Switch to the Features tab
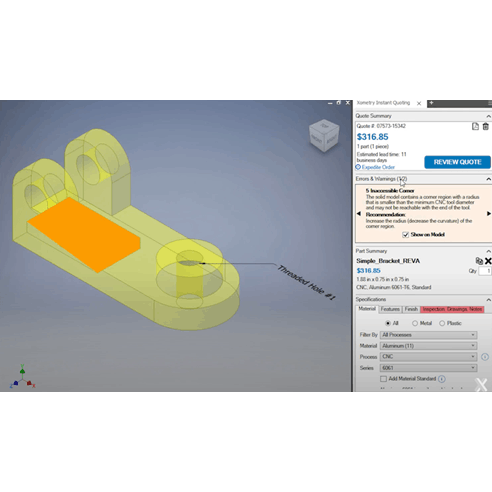 (390, 309)
